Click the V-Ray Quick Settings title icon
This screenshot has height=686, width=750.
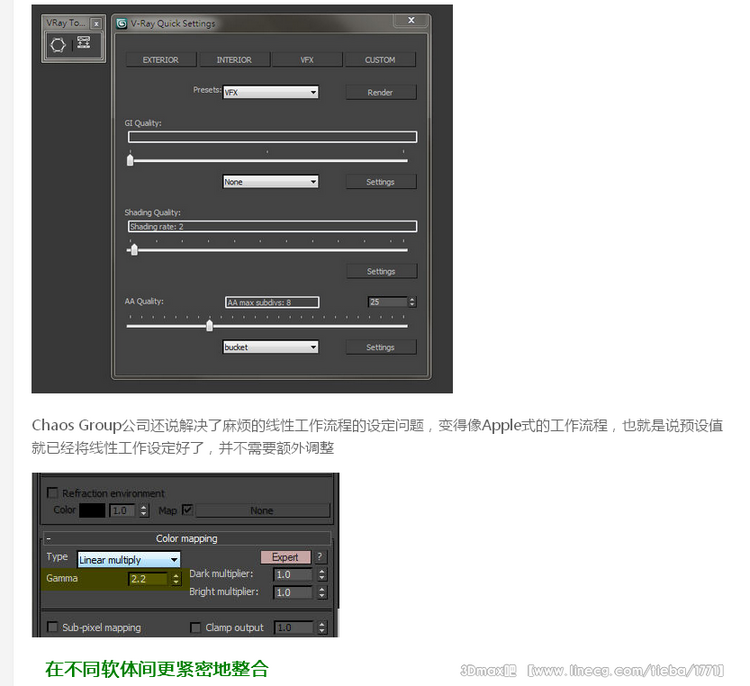tap(122, 23)
